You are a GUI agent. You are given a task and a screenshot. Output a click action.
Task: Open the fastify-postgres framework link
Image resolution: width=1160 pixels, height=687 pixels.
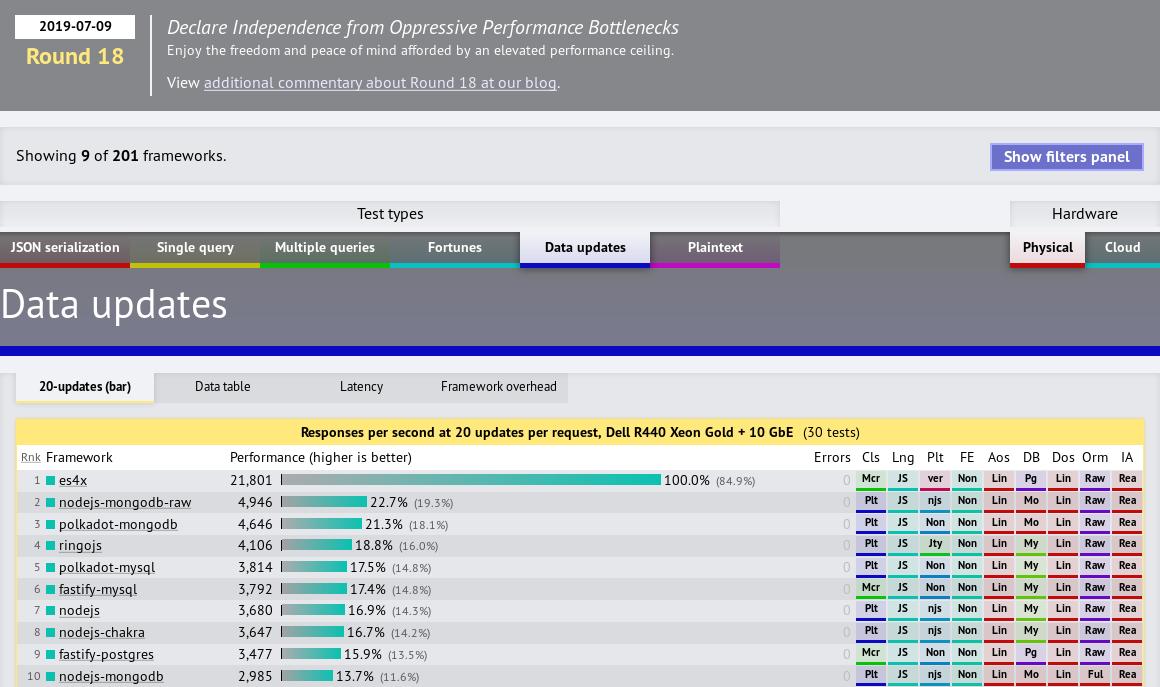(x=107, y=654)
